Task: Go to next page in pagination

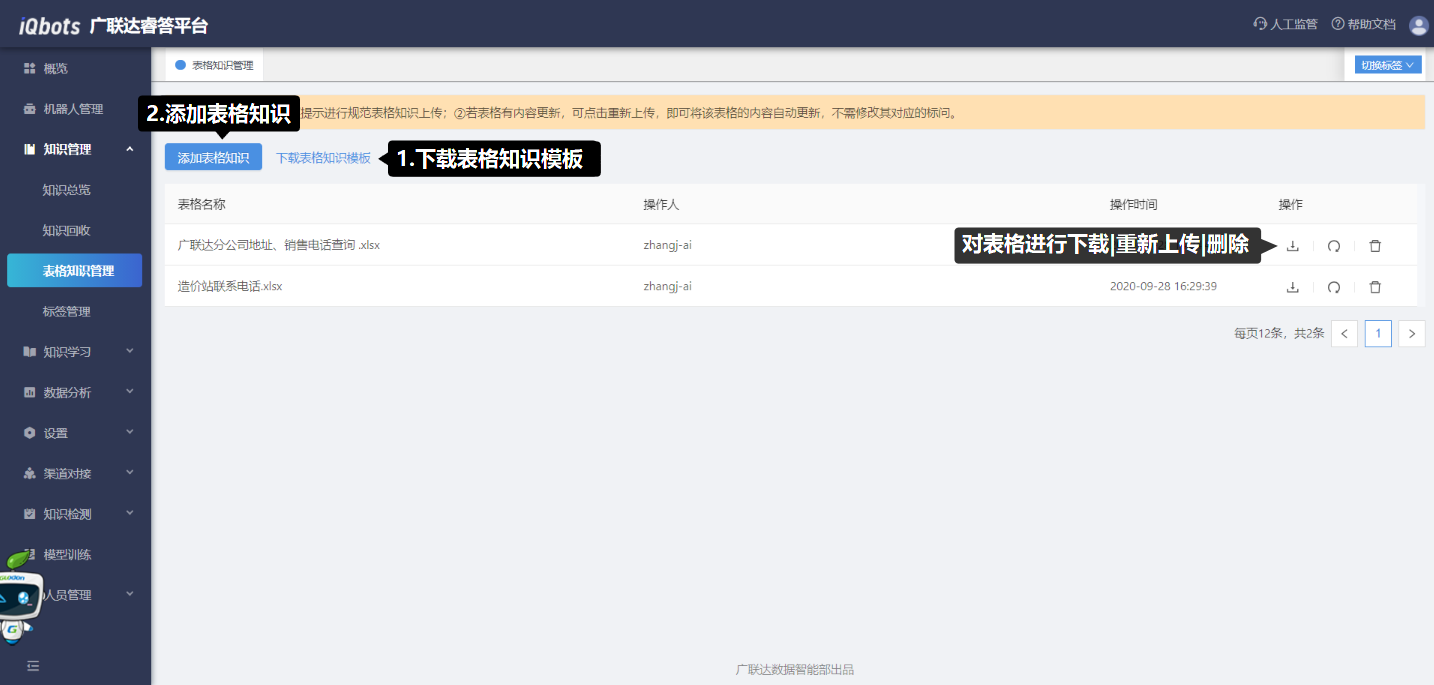Action: click(x=1411, y=334)
